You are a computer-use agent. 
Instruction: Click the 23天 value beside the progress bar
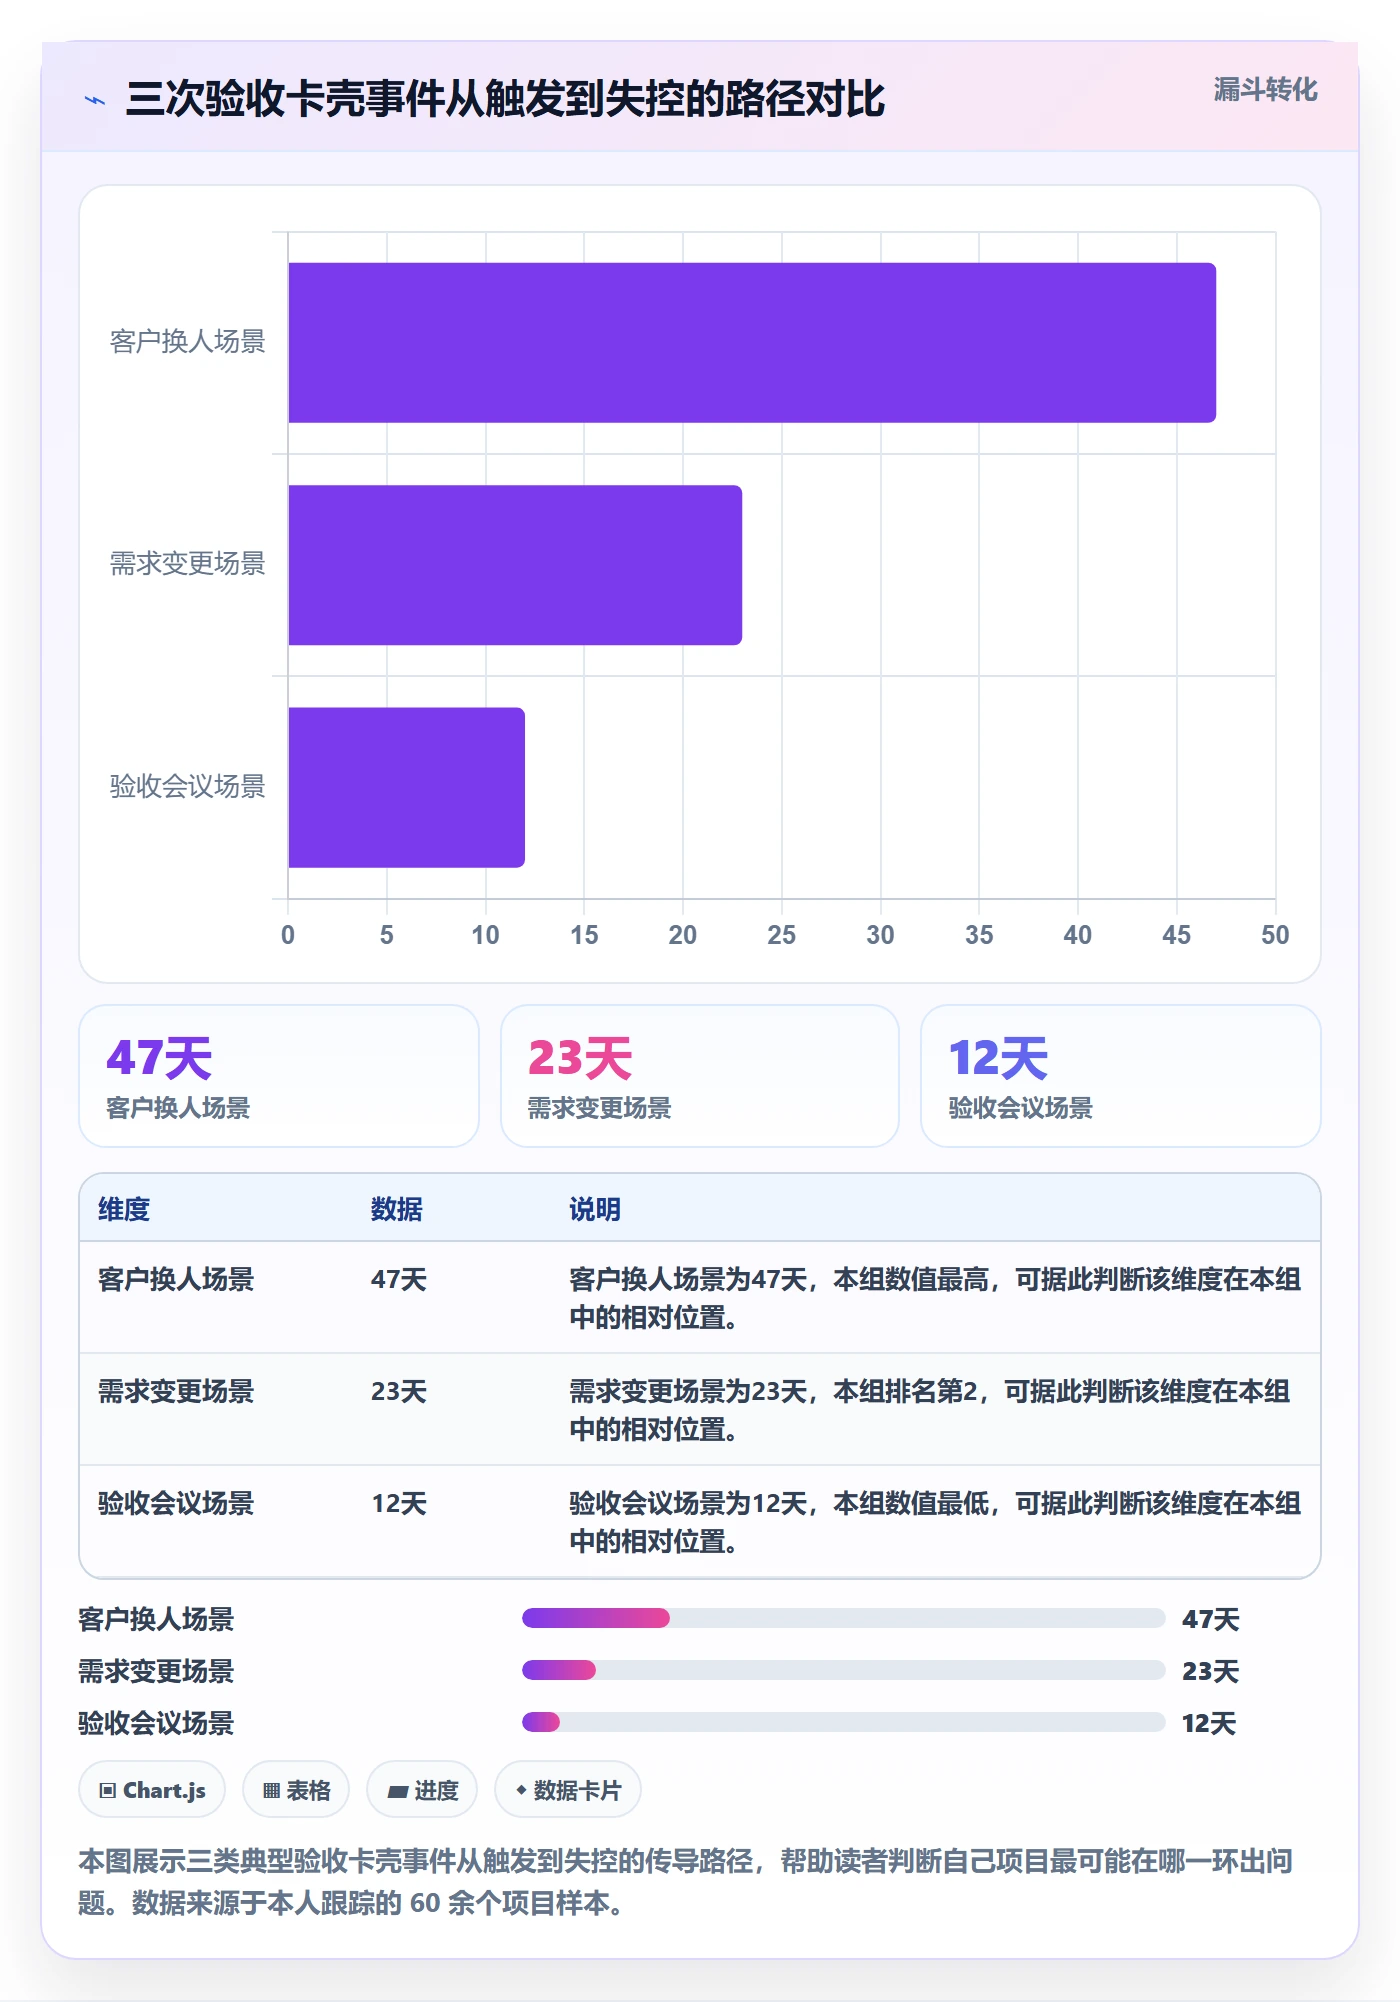point(1211,1671)
